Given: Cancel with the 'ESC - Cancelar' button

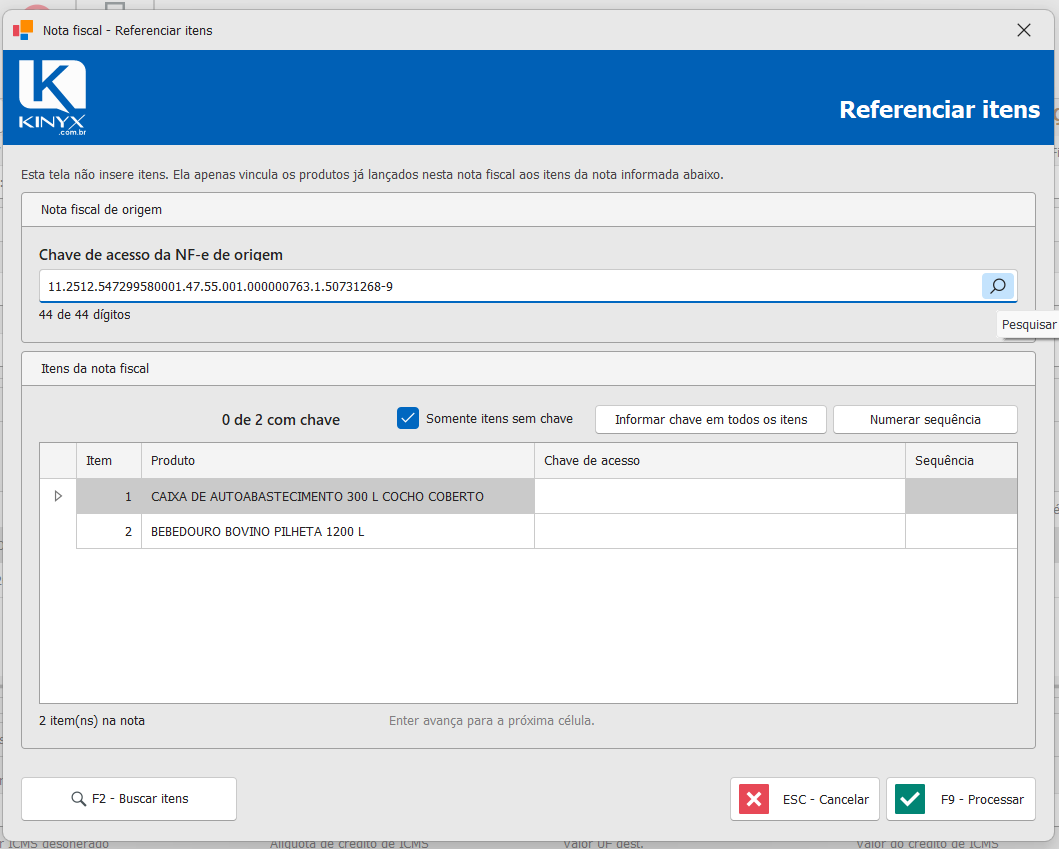Looking at the screenshot, I should 805,799.
